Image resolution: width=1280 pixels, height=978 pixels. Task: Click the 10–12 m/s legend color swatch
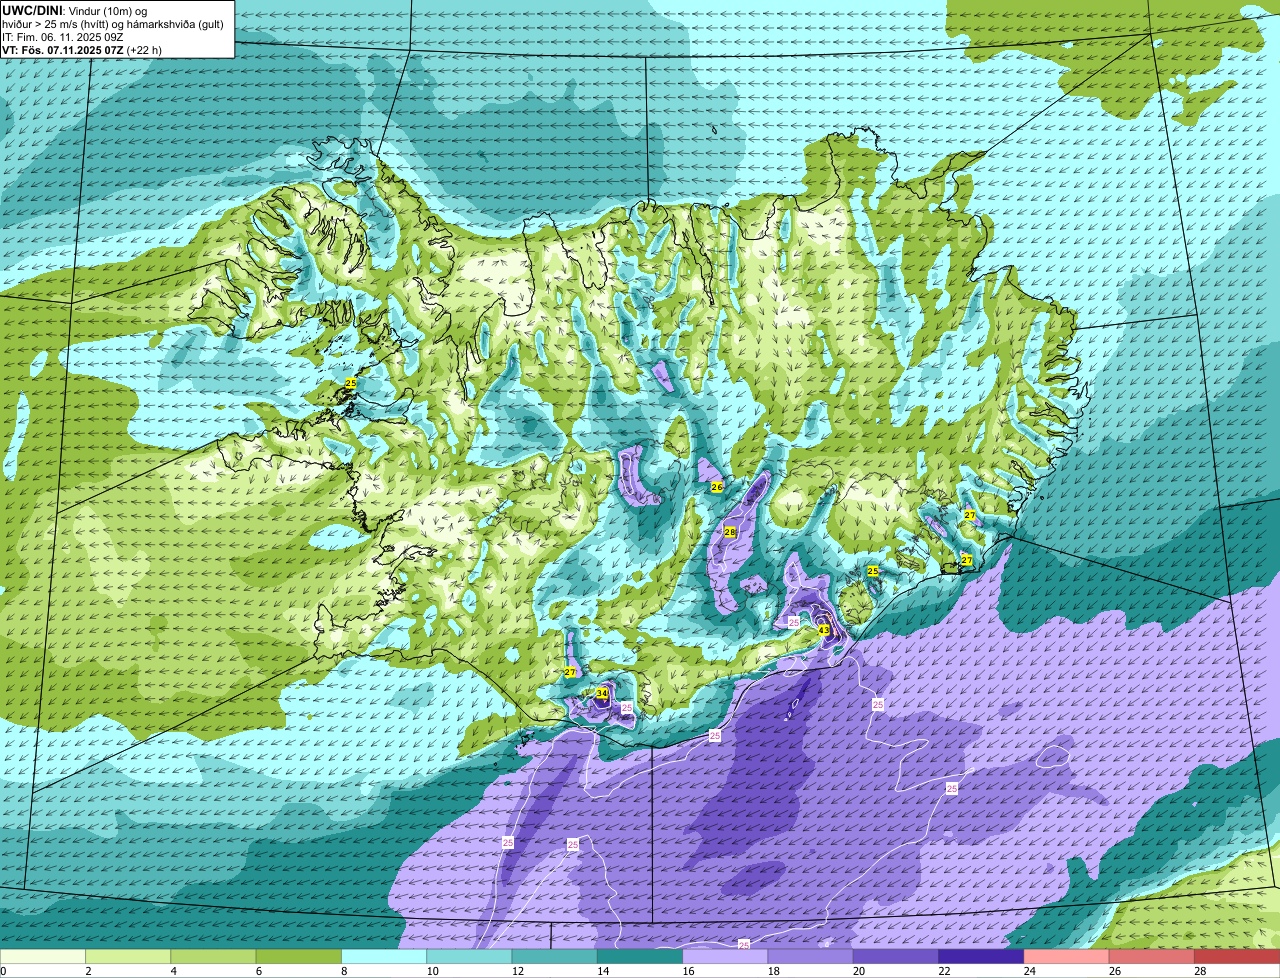(x=469, y=956)
